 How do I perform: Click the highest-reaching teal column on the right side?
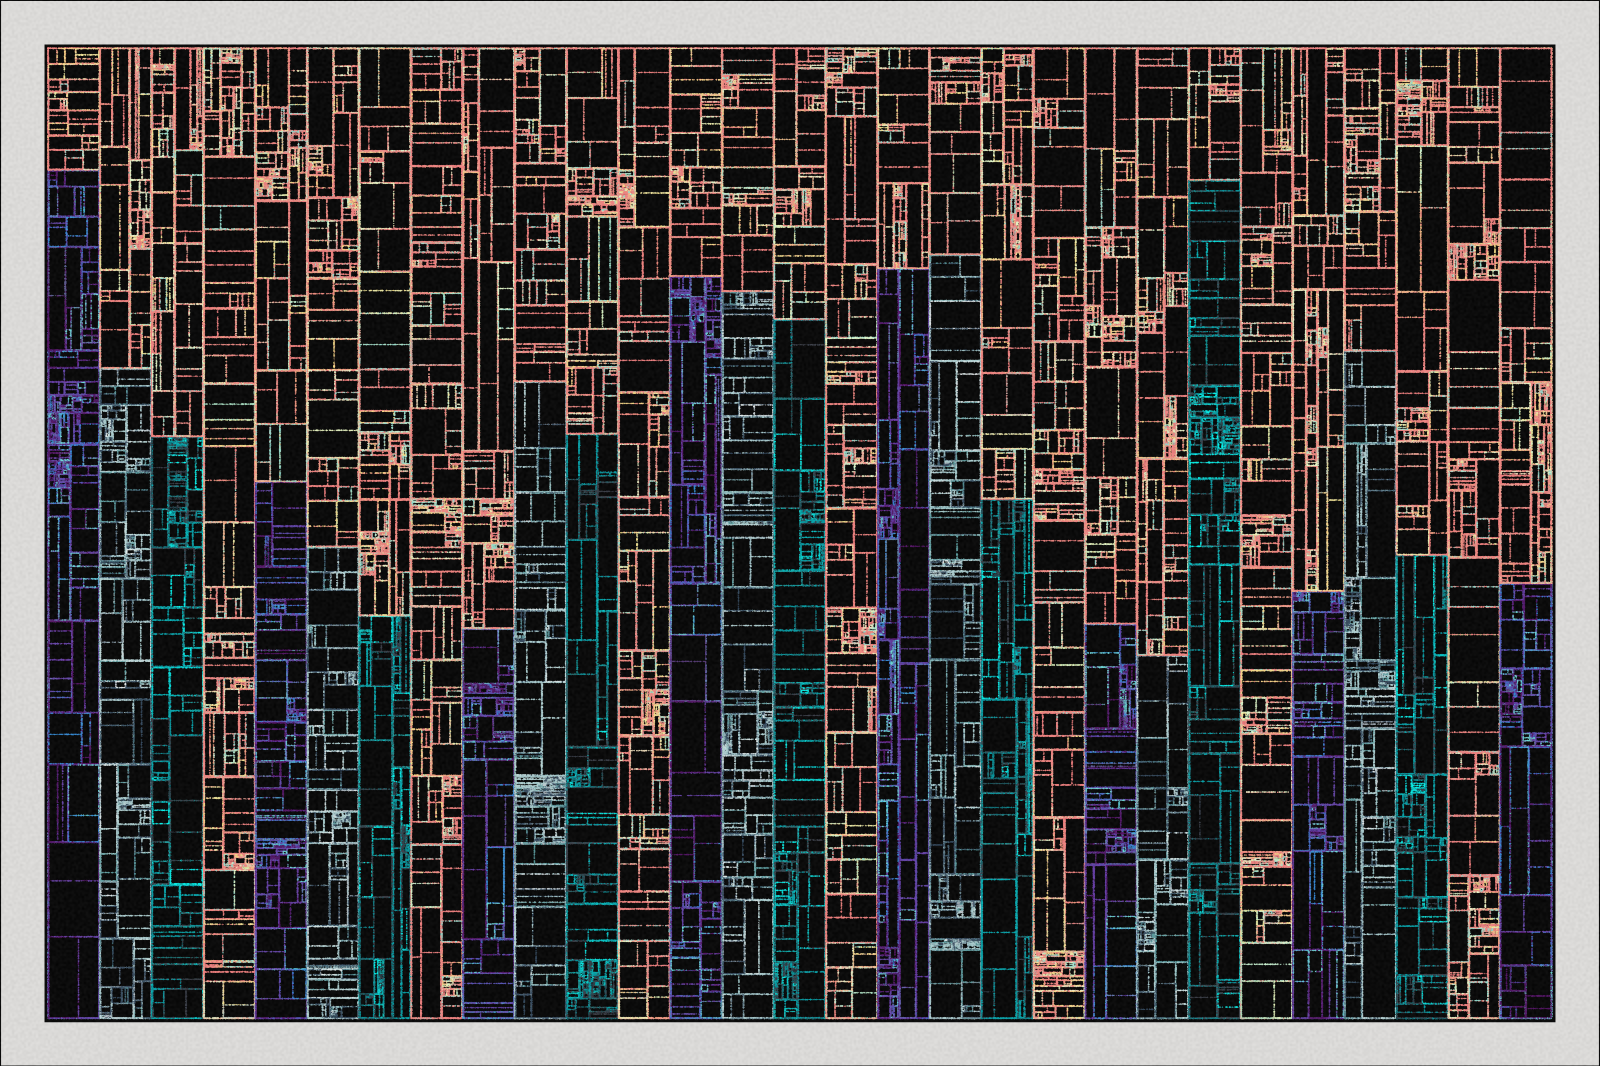coord(1214,600)
